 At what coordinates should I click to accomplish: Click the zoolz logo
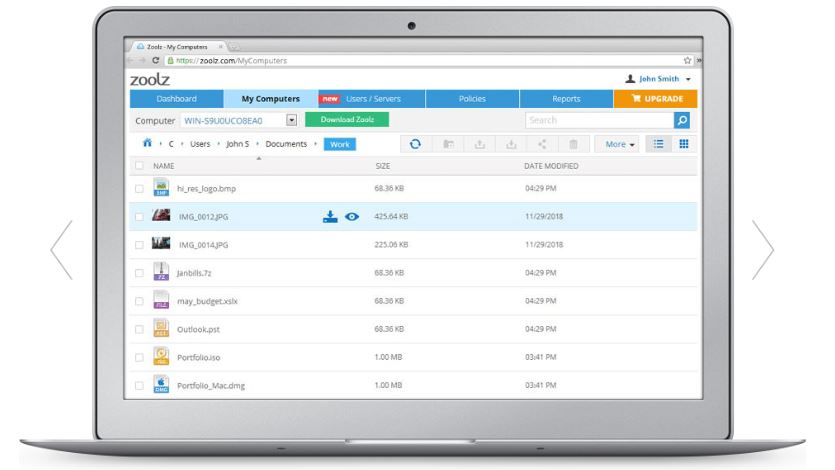pos(150,80)
